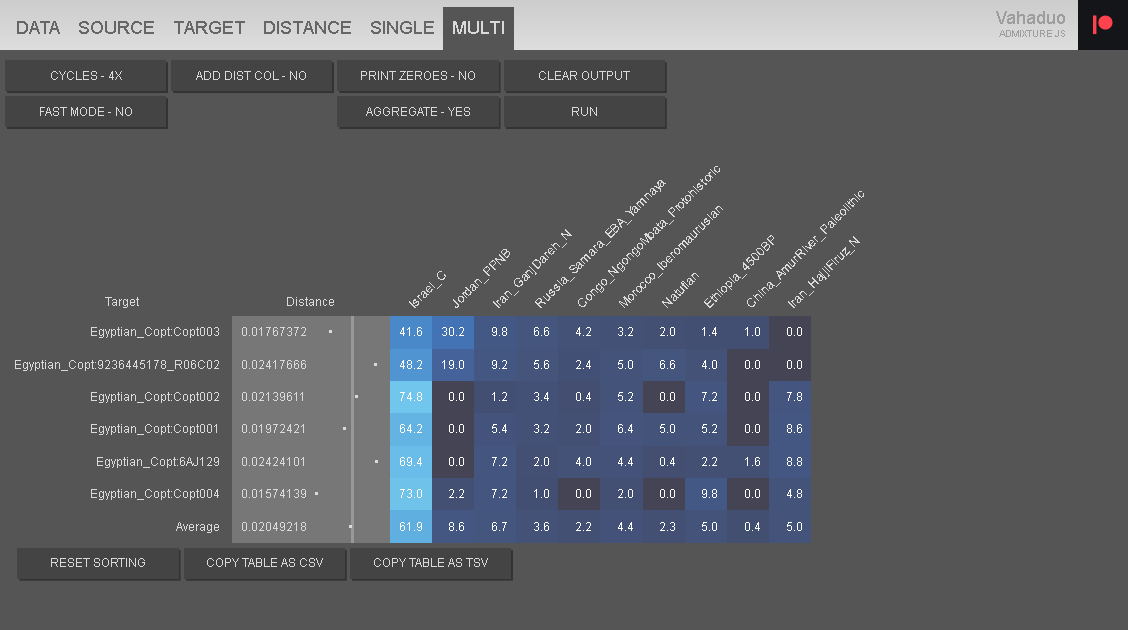Viewport: 1128px width, 630px height.
Task: Click the Average row label
Action: click(197, 527)
